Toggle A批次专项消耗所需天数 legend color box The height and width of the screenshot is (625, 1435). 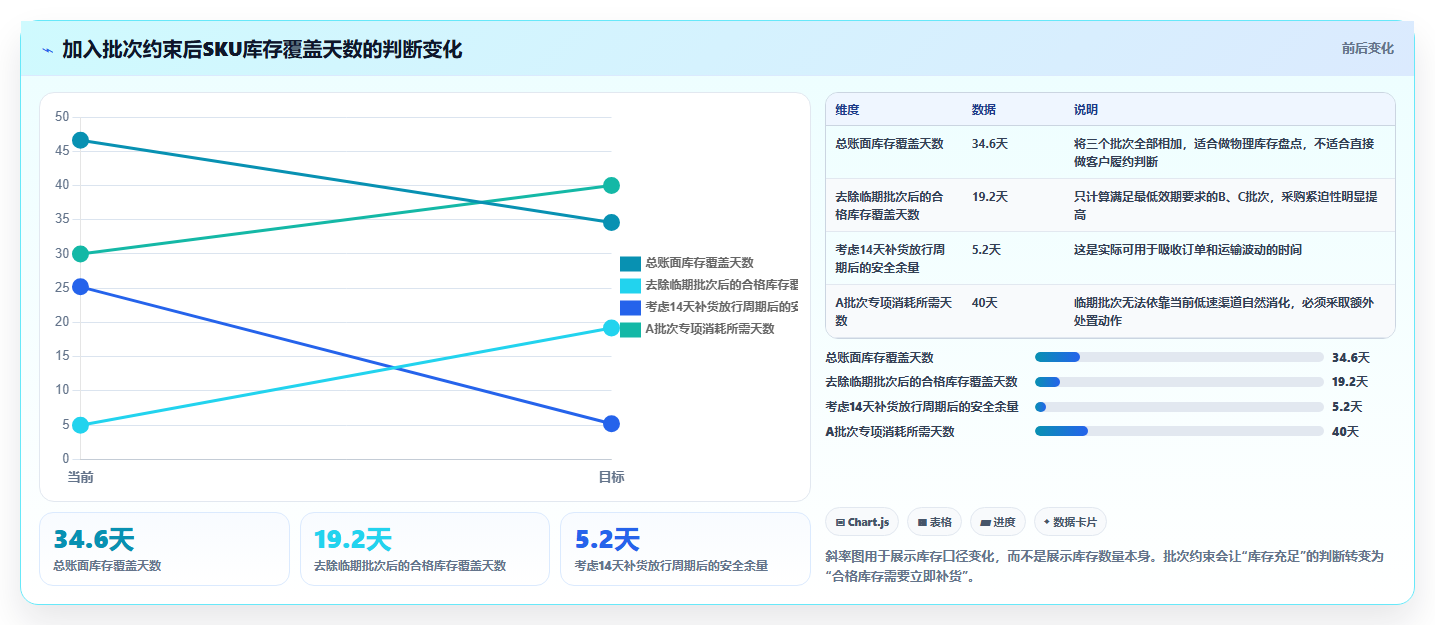[630, 329]
